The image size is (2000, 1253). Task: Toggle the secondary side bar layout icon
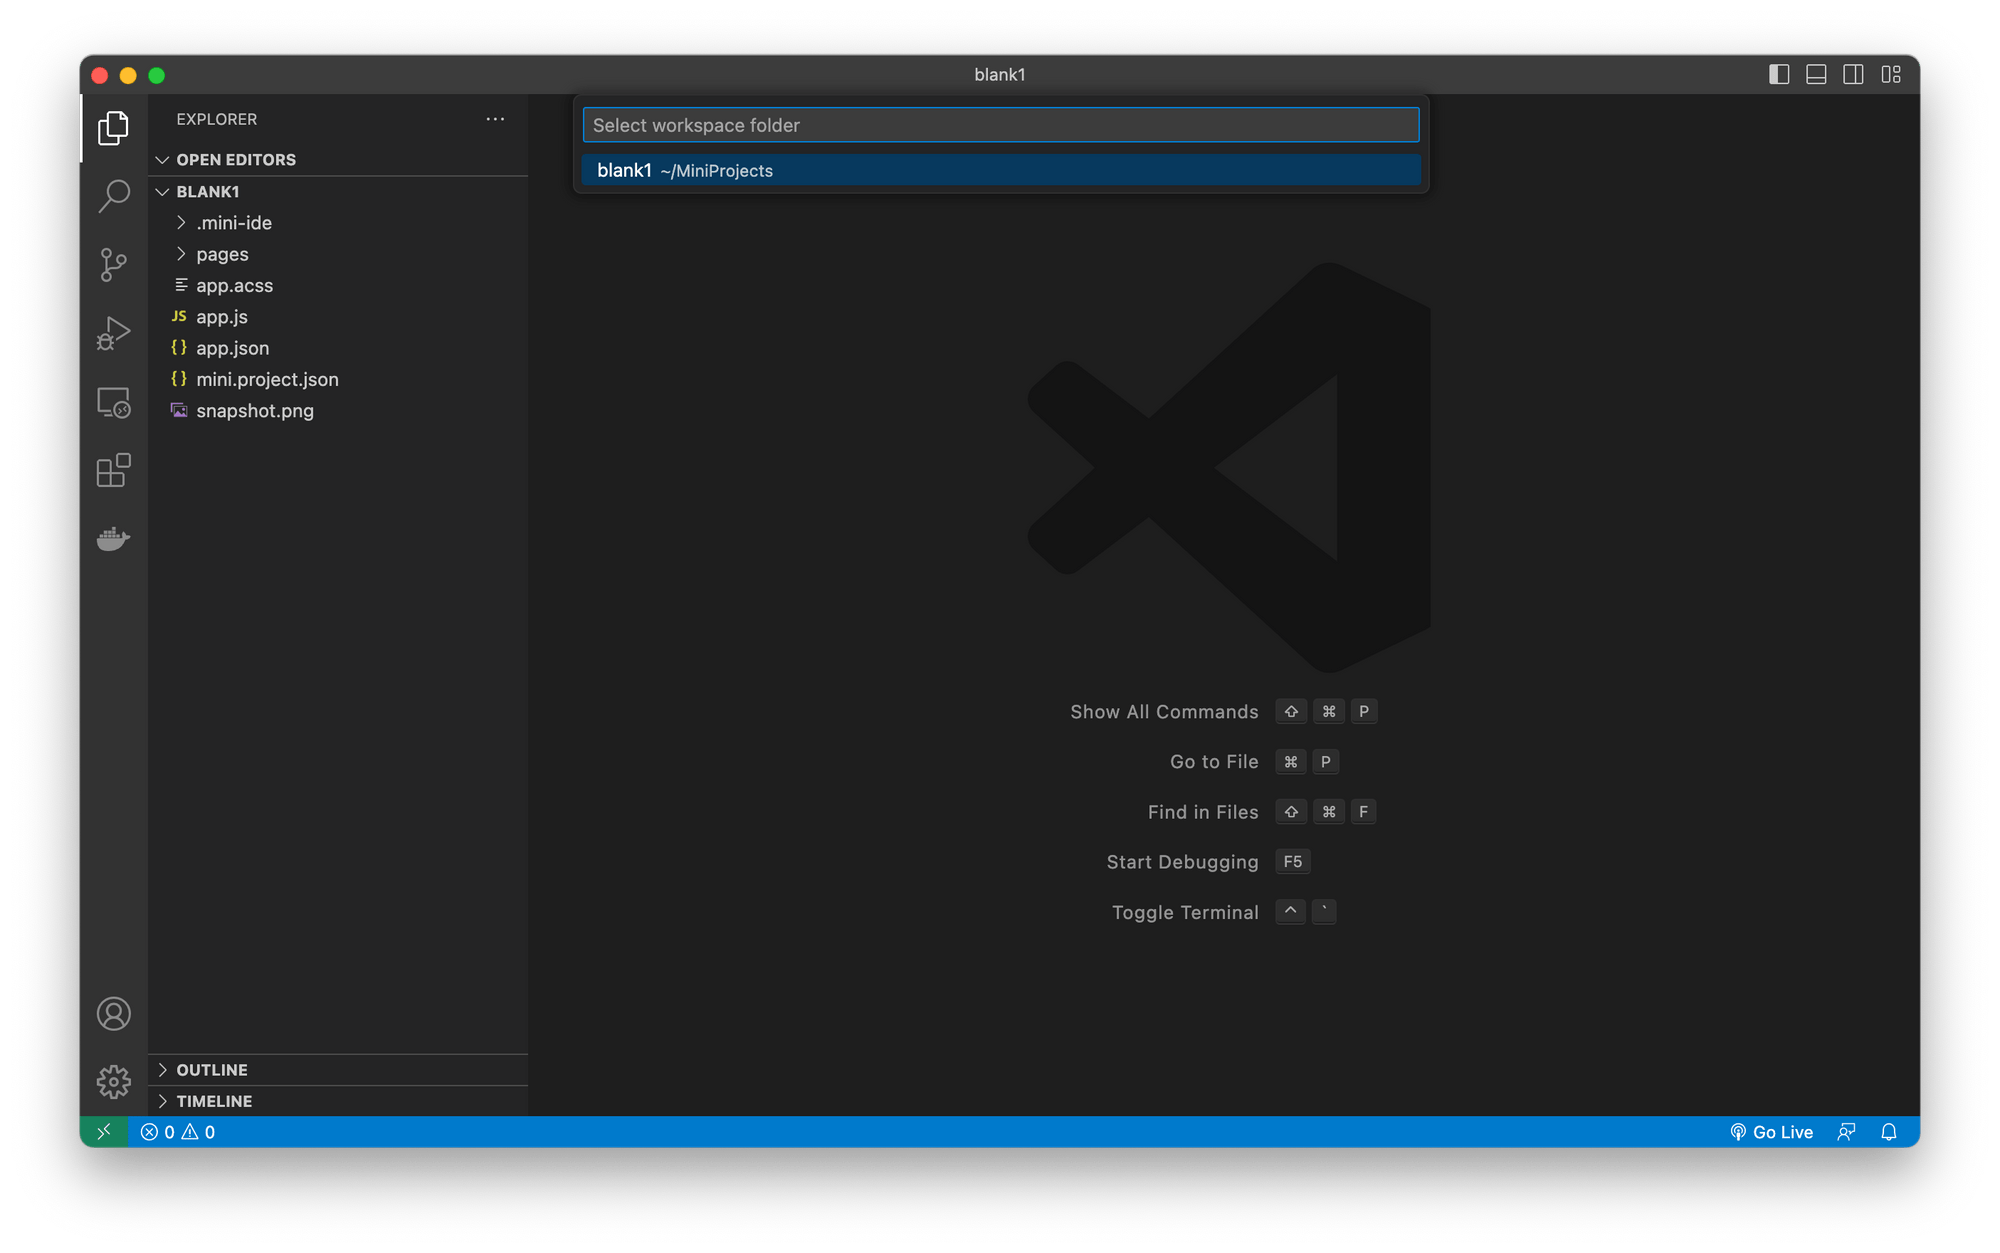coord(1853,74)
